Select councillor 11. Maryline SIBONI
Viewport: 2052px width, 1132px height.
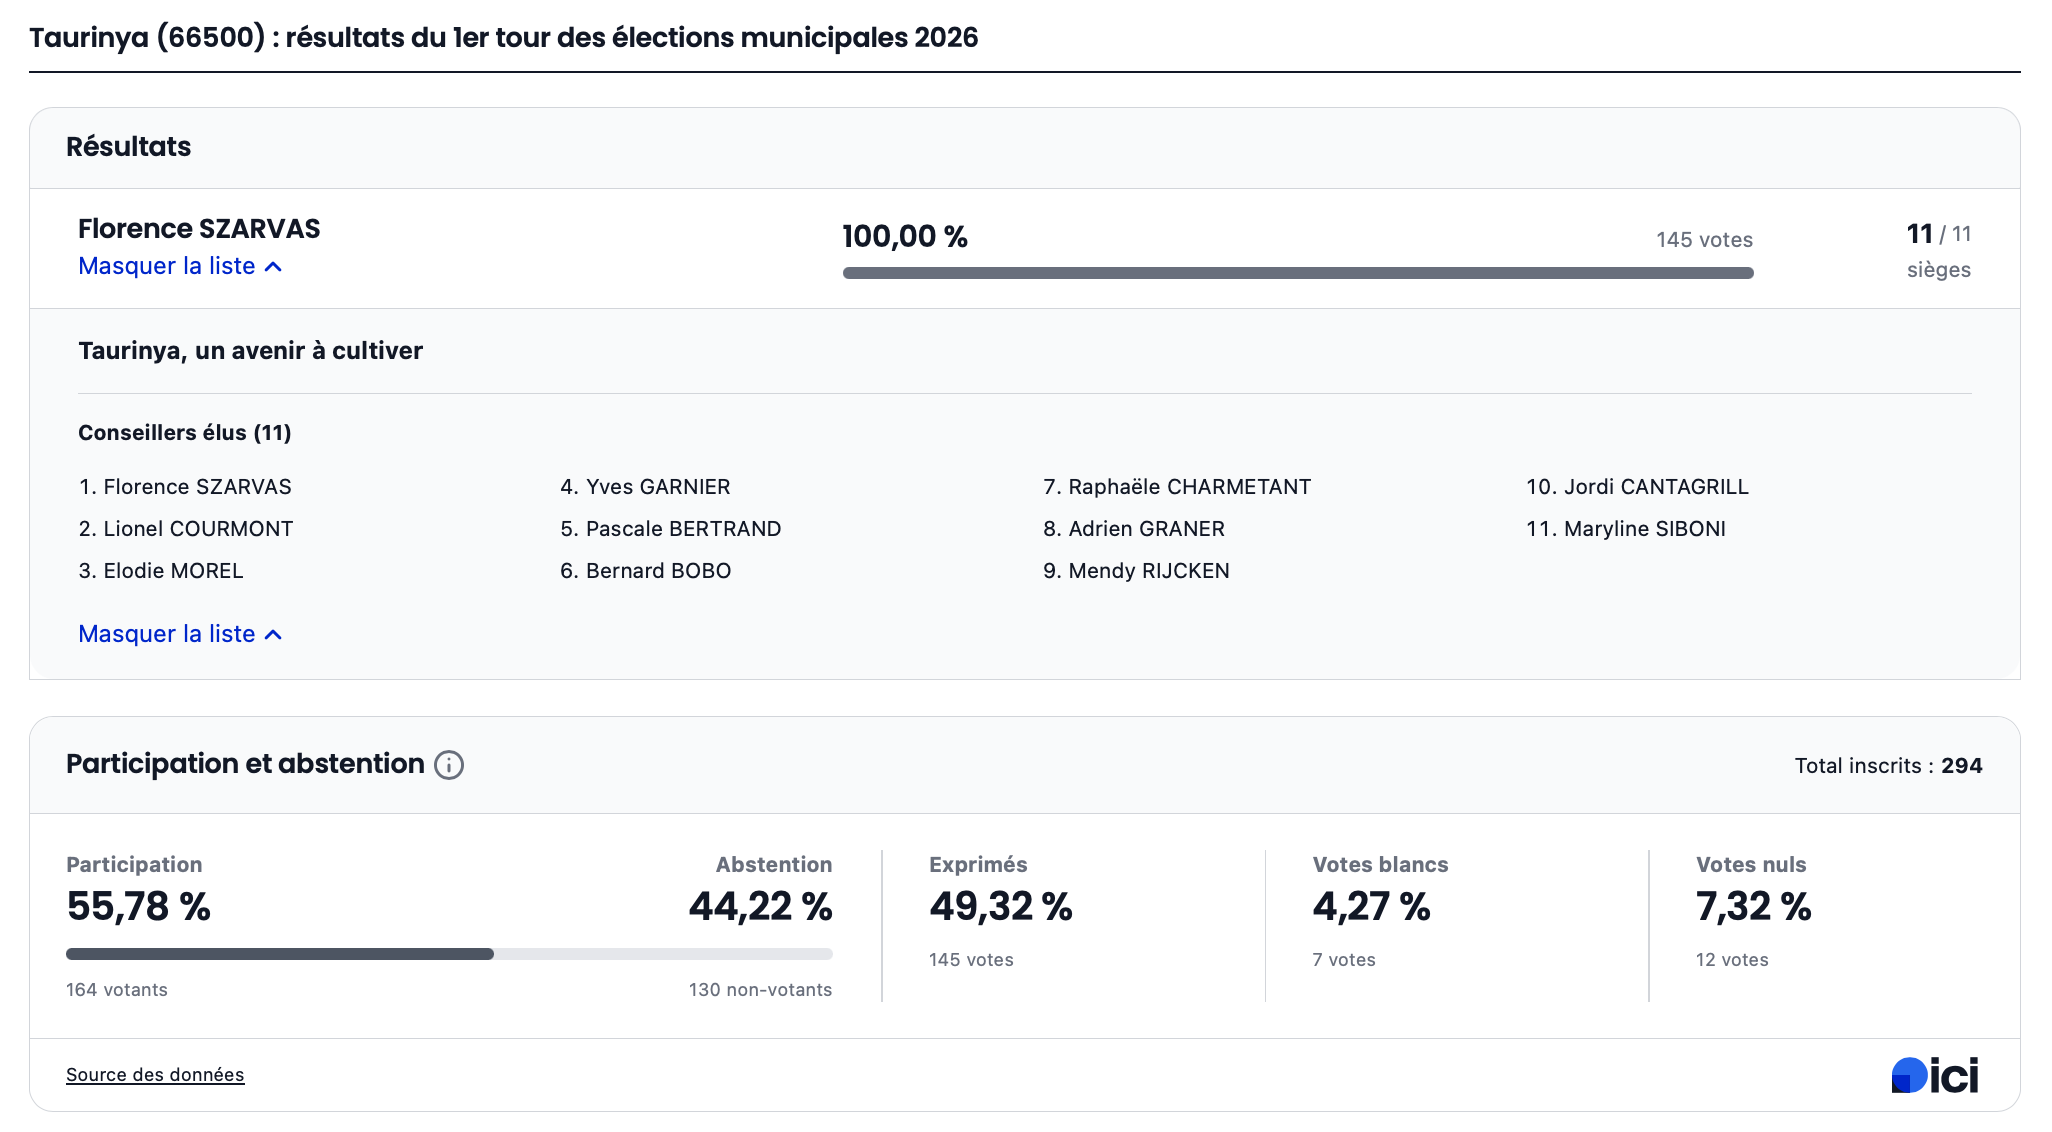(1626, 529)
